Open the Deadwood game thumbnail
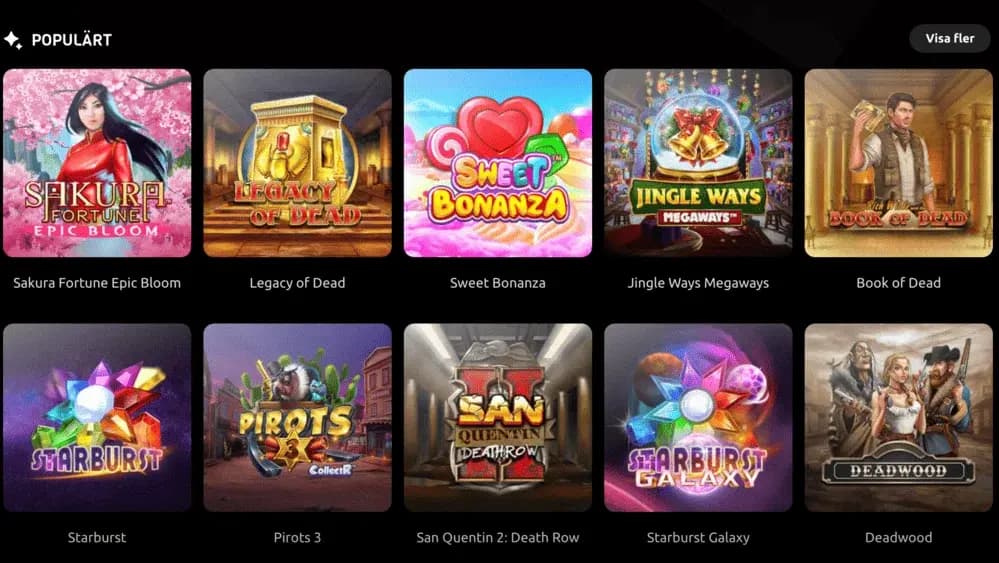 click(898, 418)
